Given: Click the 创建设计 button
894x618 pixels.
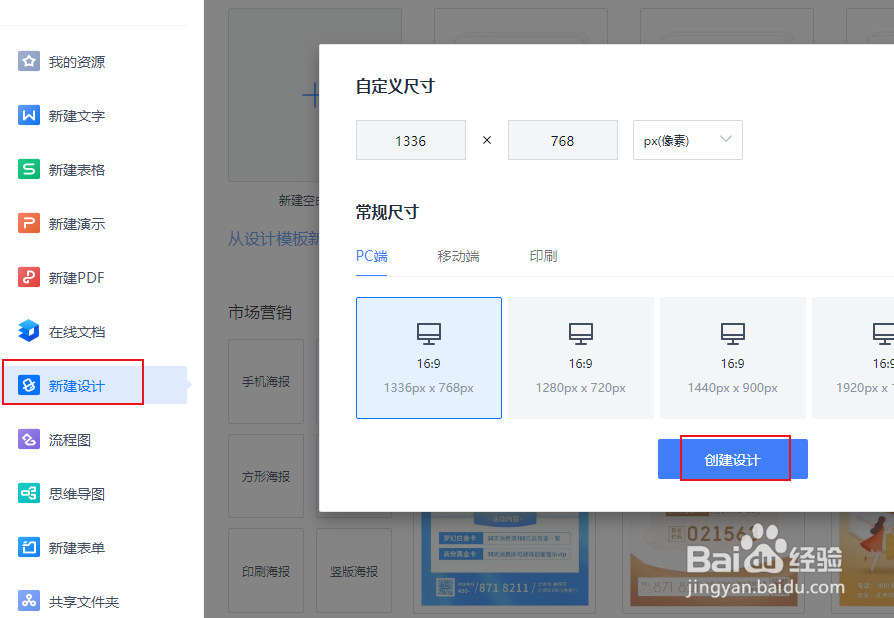Looking at the screenshot, I should pos(733,460).
